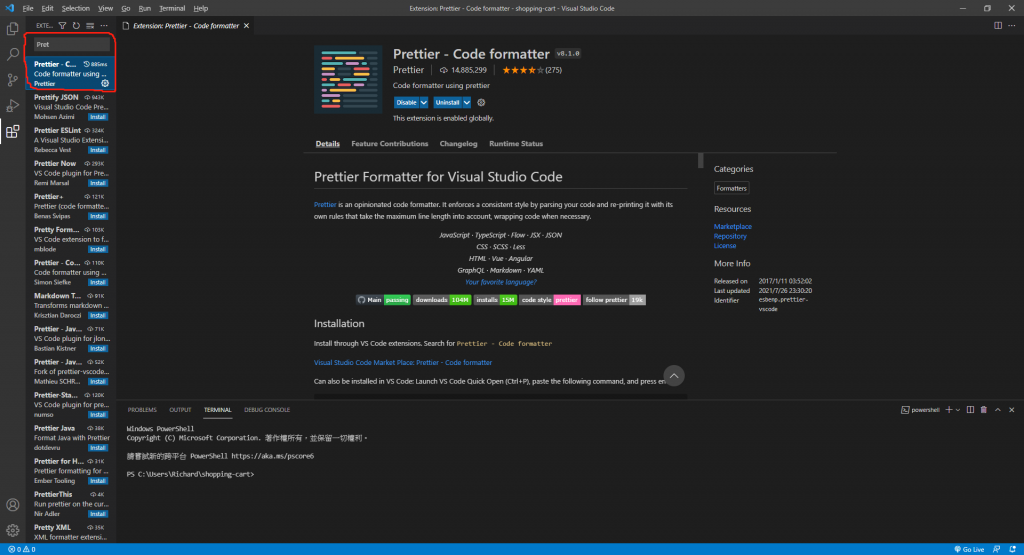This screenshot has height=555, width=1024.
Task: Open the Search view in activity bar
Action: 12,54
